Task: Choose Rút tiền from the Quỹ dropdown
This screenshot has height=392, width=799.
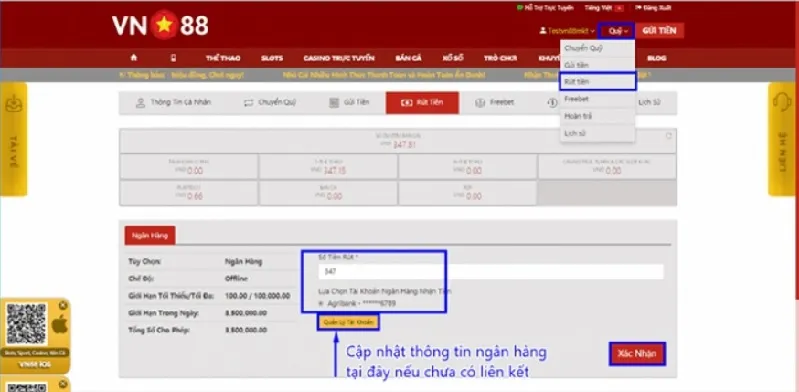Action: (597, 82)
